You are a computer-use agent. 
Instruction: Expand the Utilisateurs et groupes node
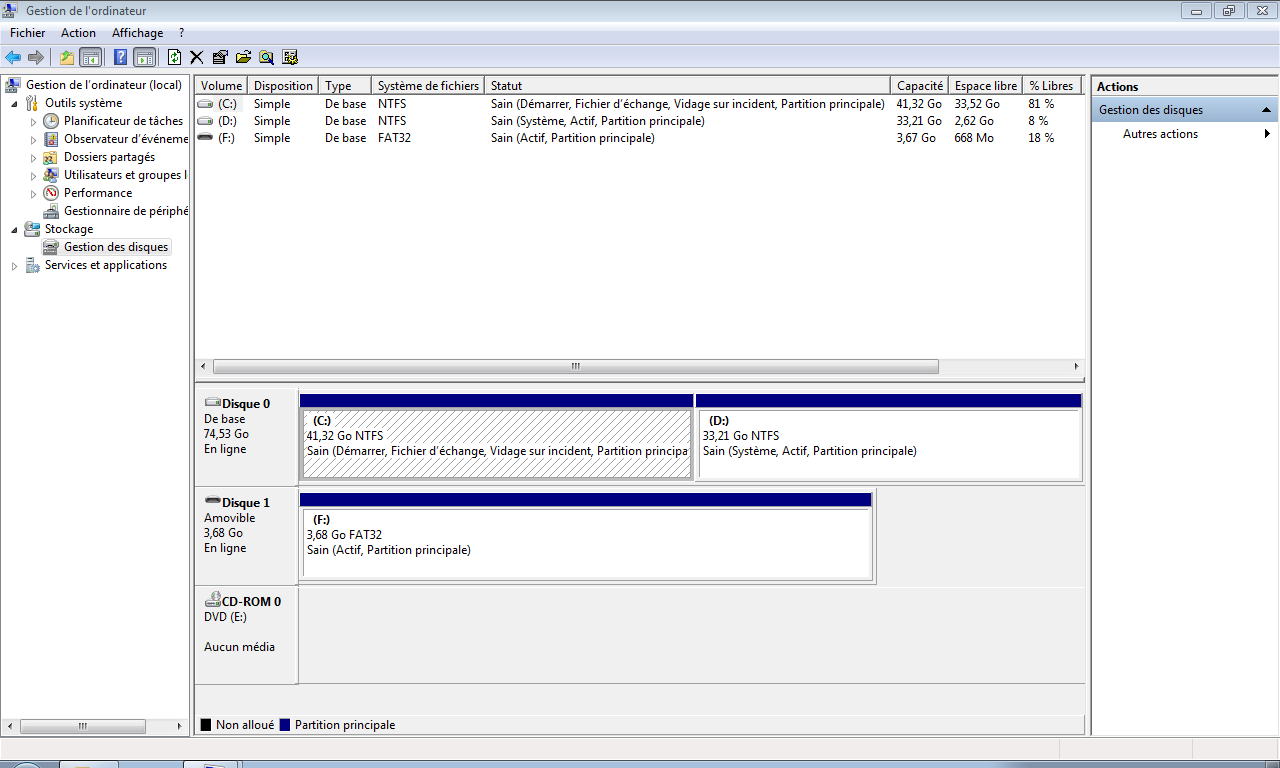click(33, 175)
